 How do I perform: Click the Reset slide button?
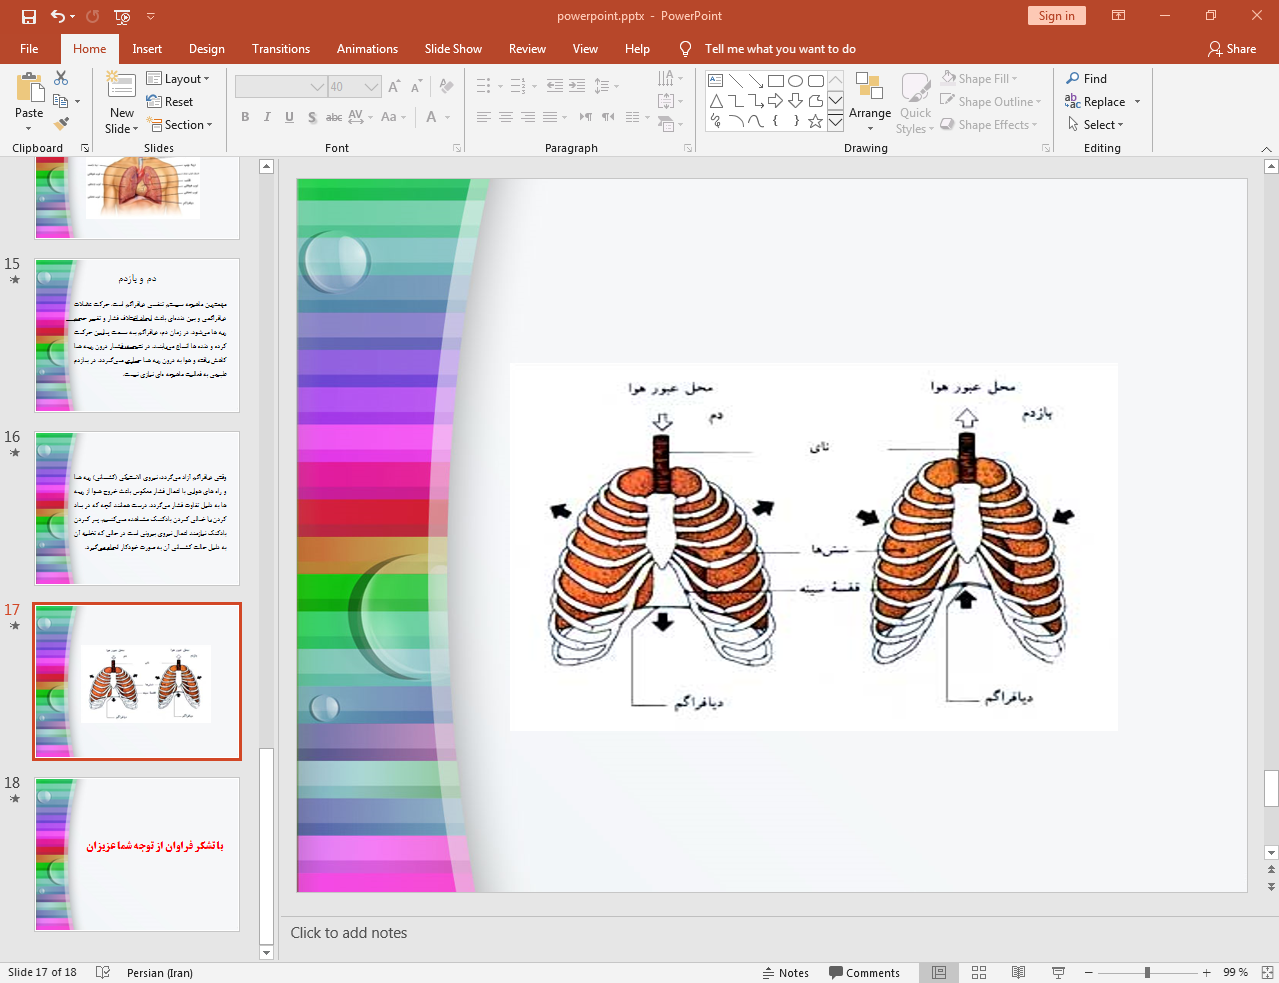coord(170,102)
